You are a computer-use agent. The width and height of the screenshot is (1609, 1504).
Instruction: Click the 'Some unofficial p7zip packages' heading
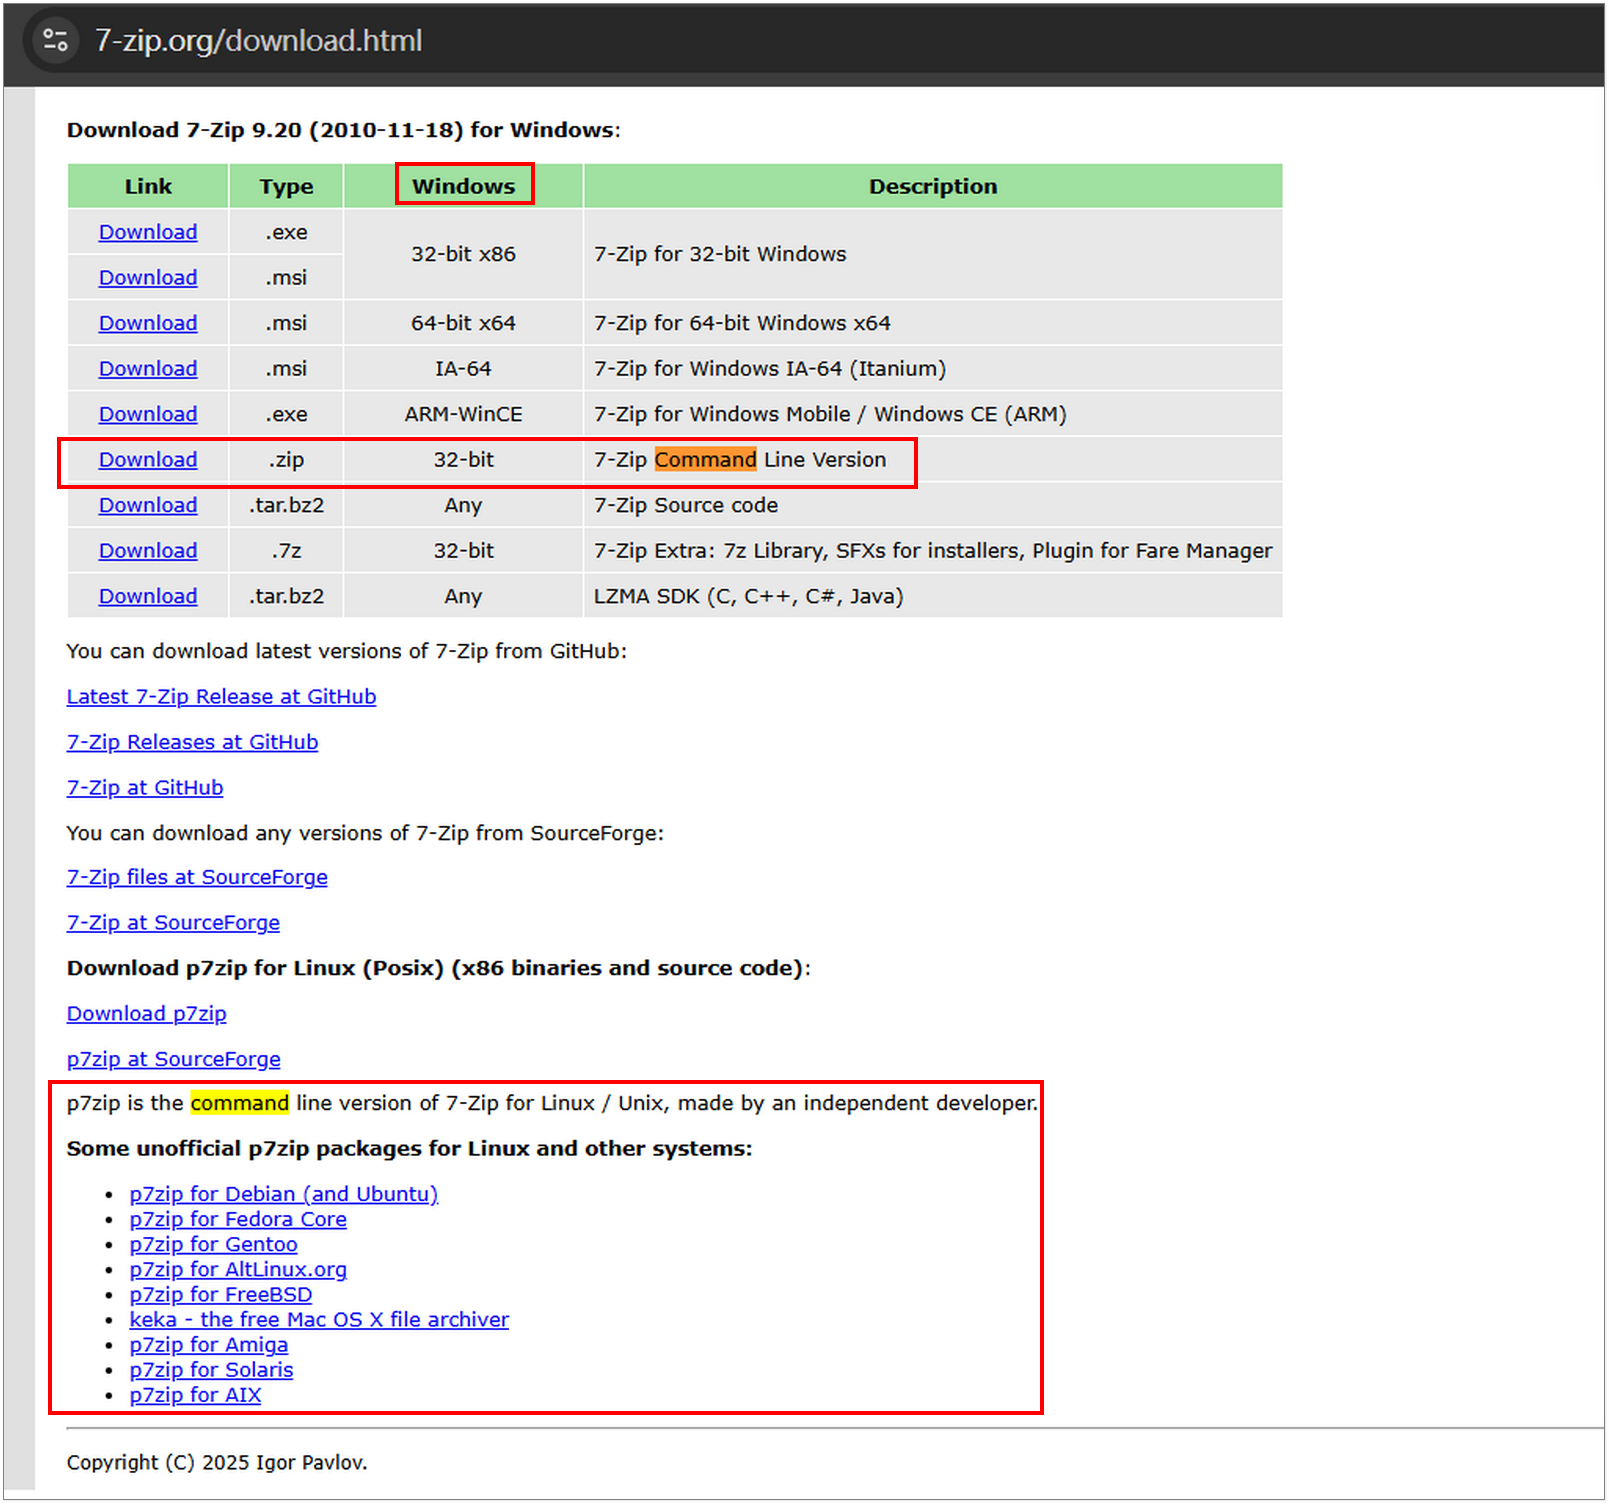[x=409, y=1149]
